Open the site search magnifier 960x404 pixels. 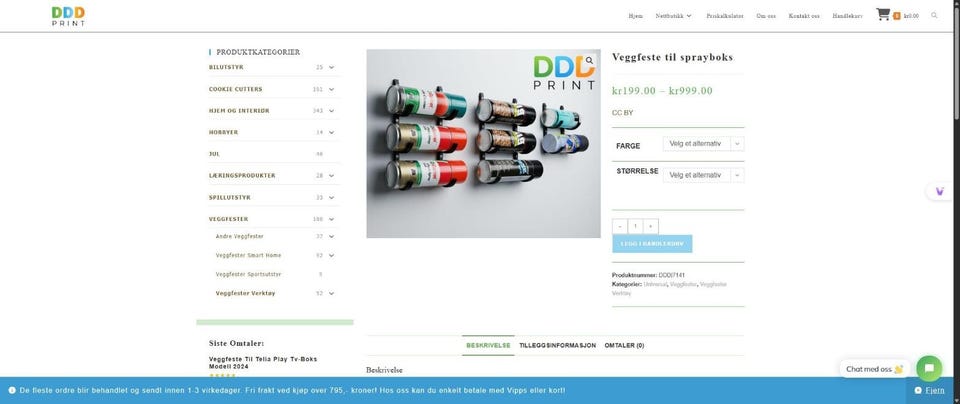(934, 15)
